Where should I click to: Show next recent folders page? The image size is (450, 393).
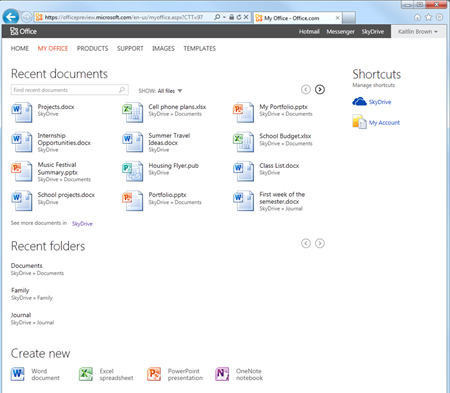tap(320, 243)
